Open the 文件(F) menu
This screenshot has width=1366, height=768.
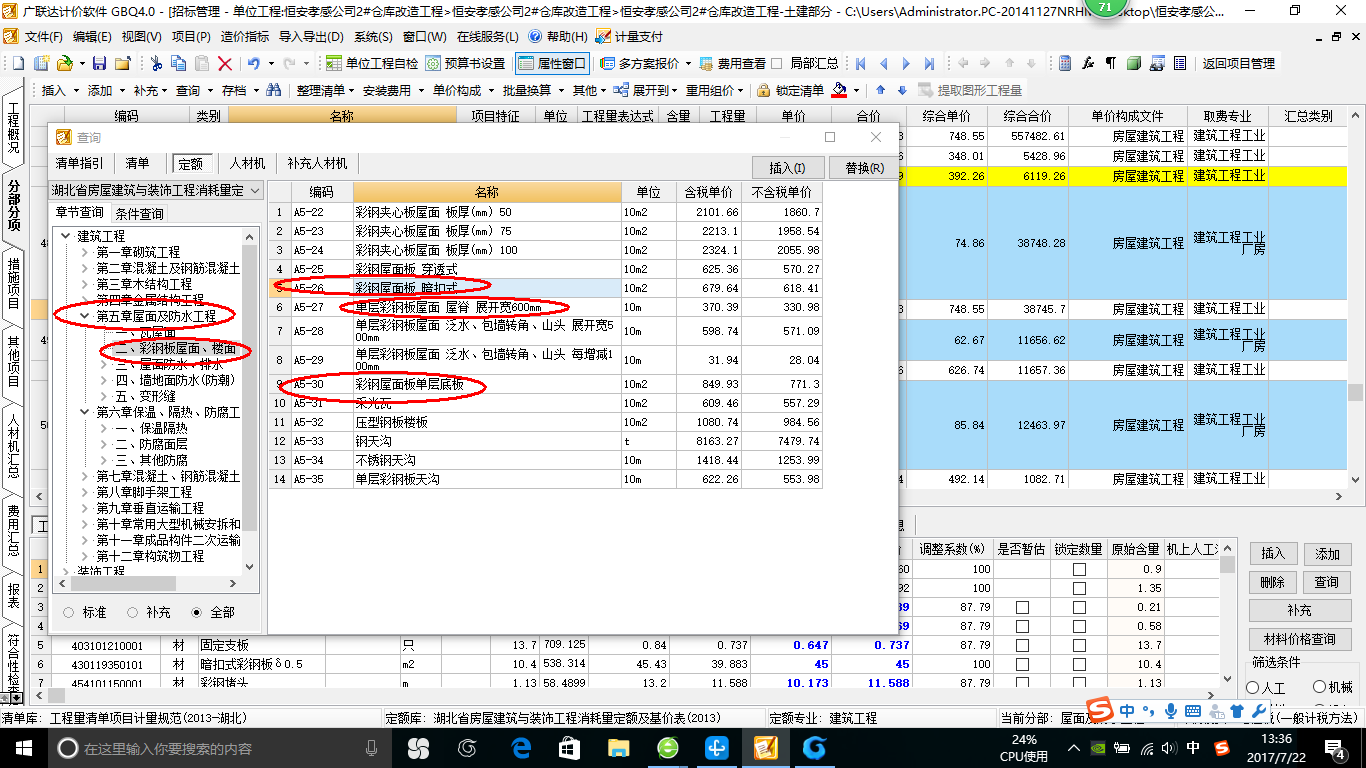(x=44, y=36)
